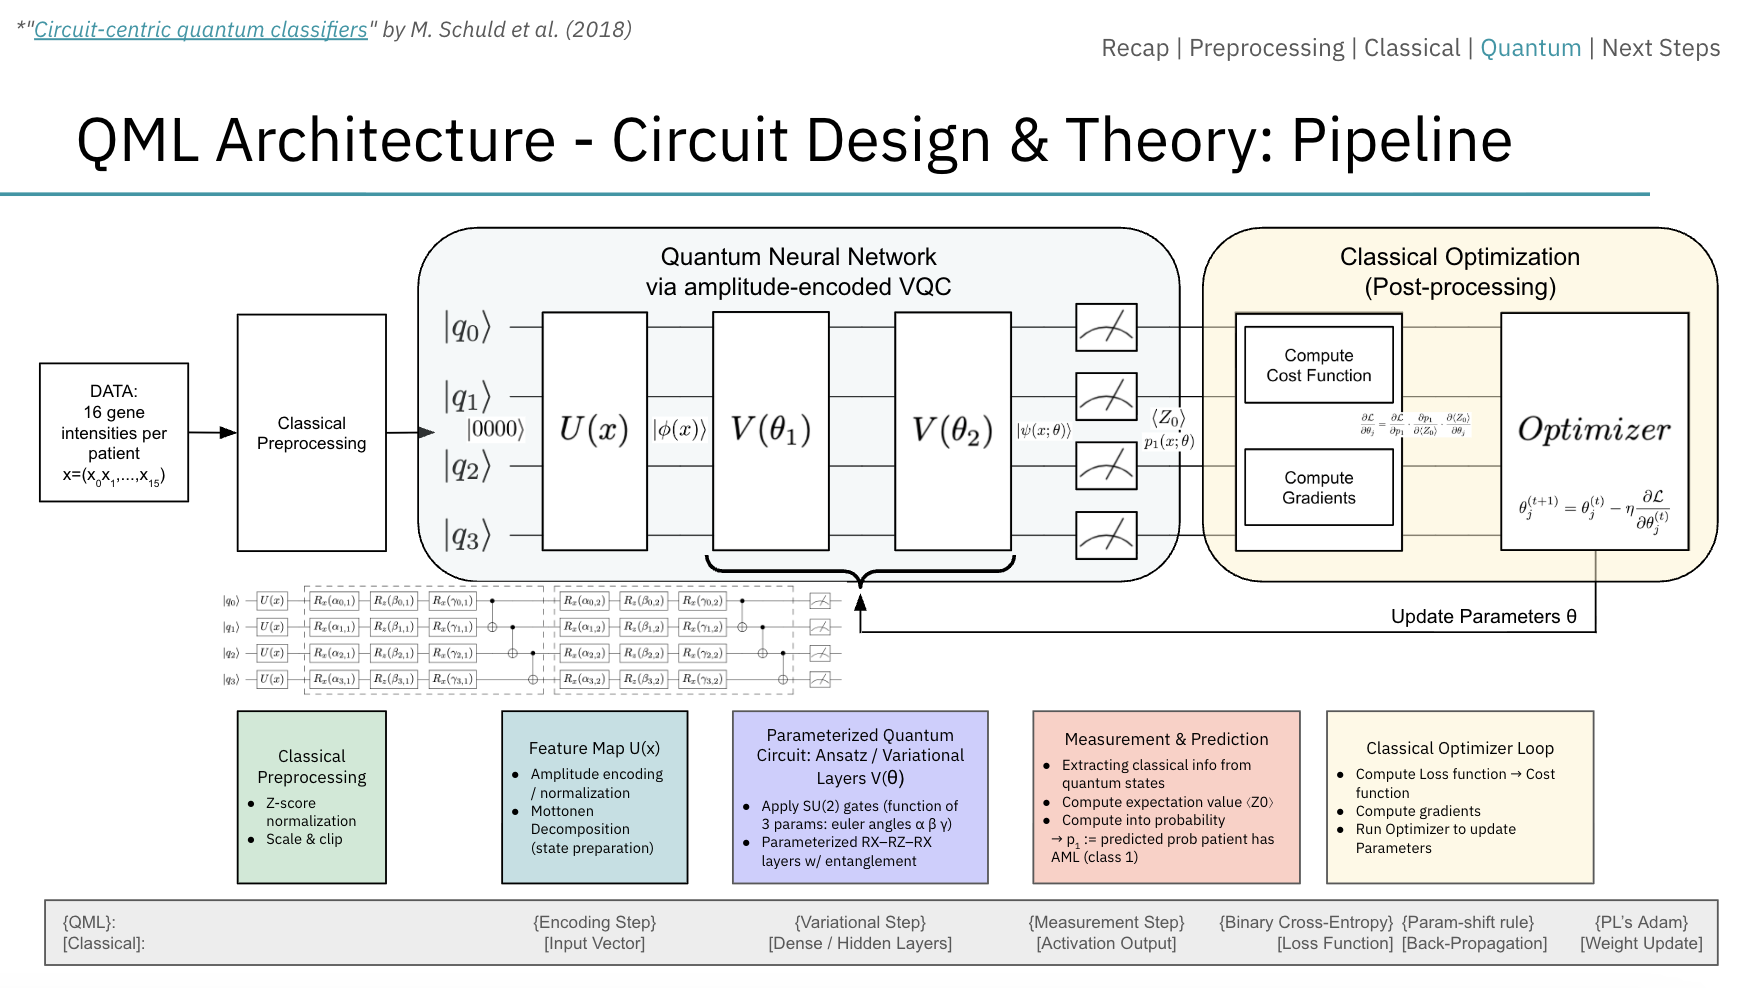Click the Classical Preprocessing diagram box

point(312,433)
